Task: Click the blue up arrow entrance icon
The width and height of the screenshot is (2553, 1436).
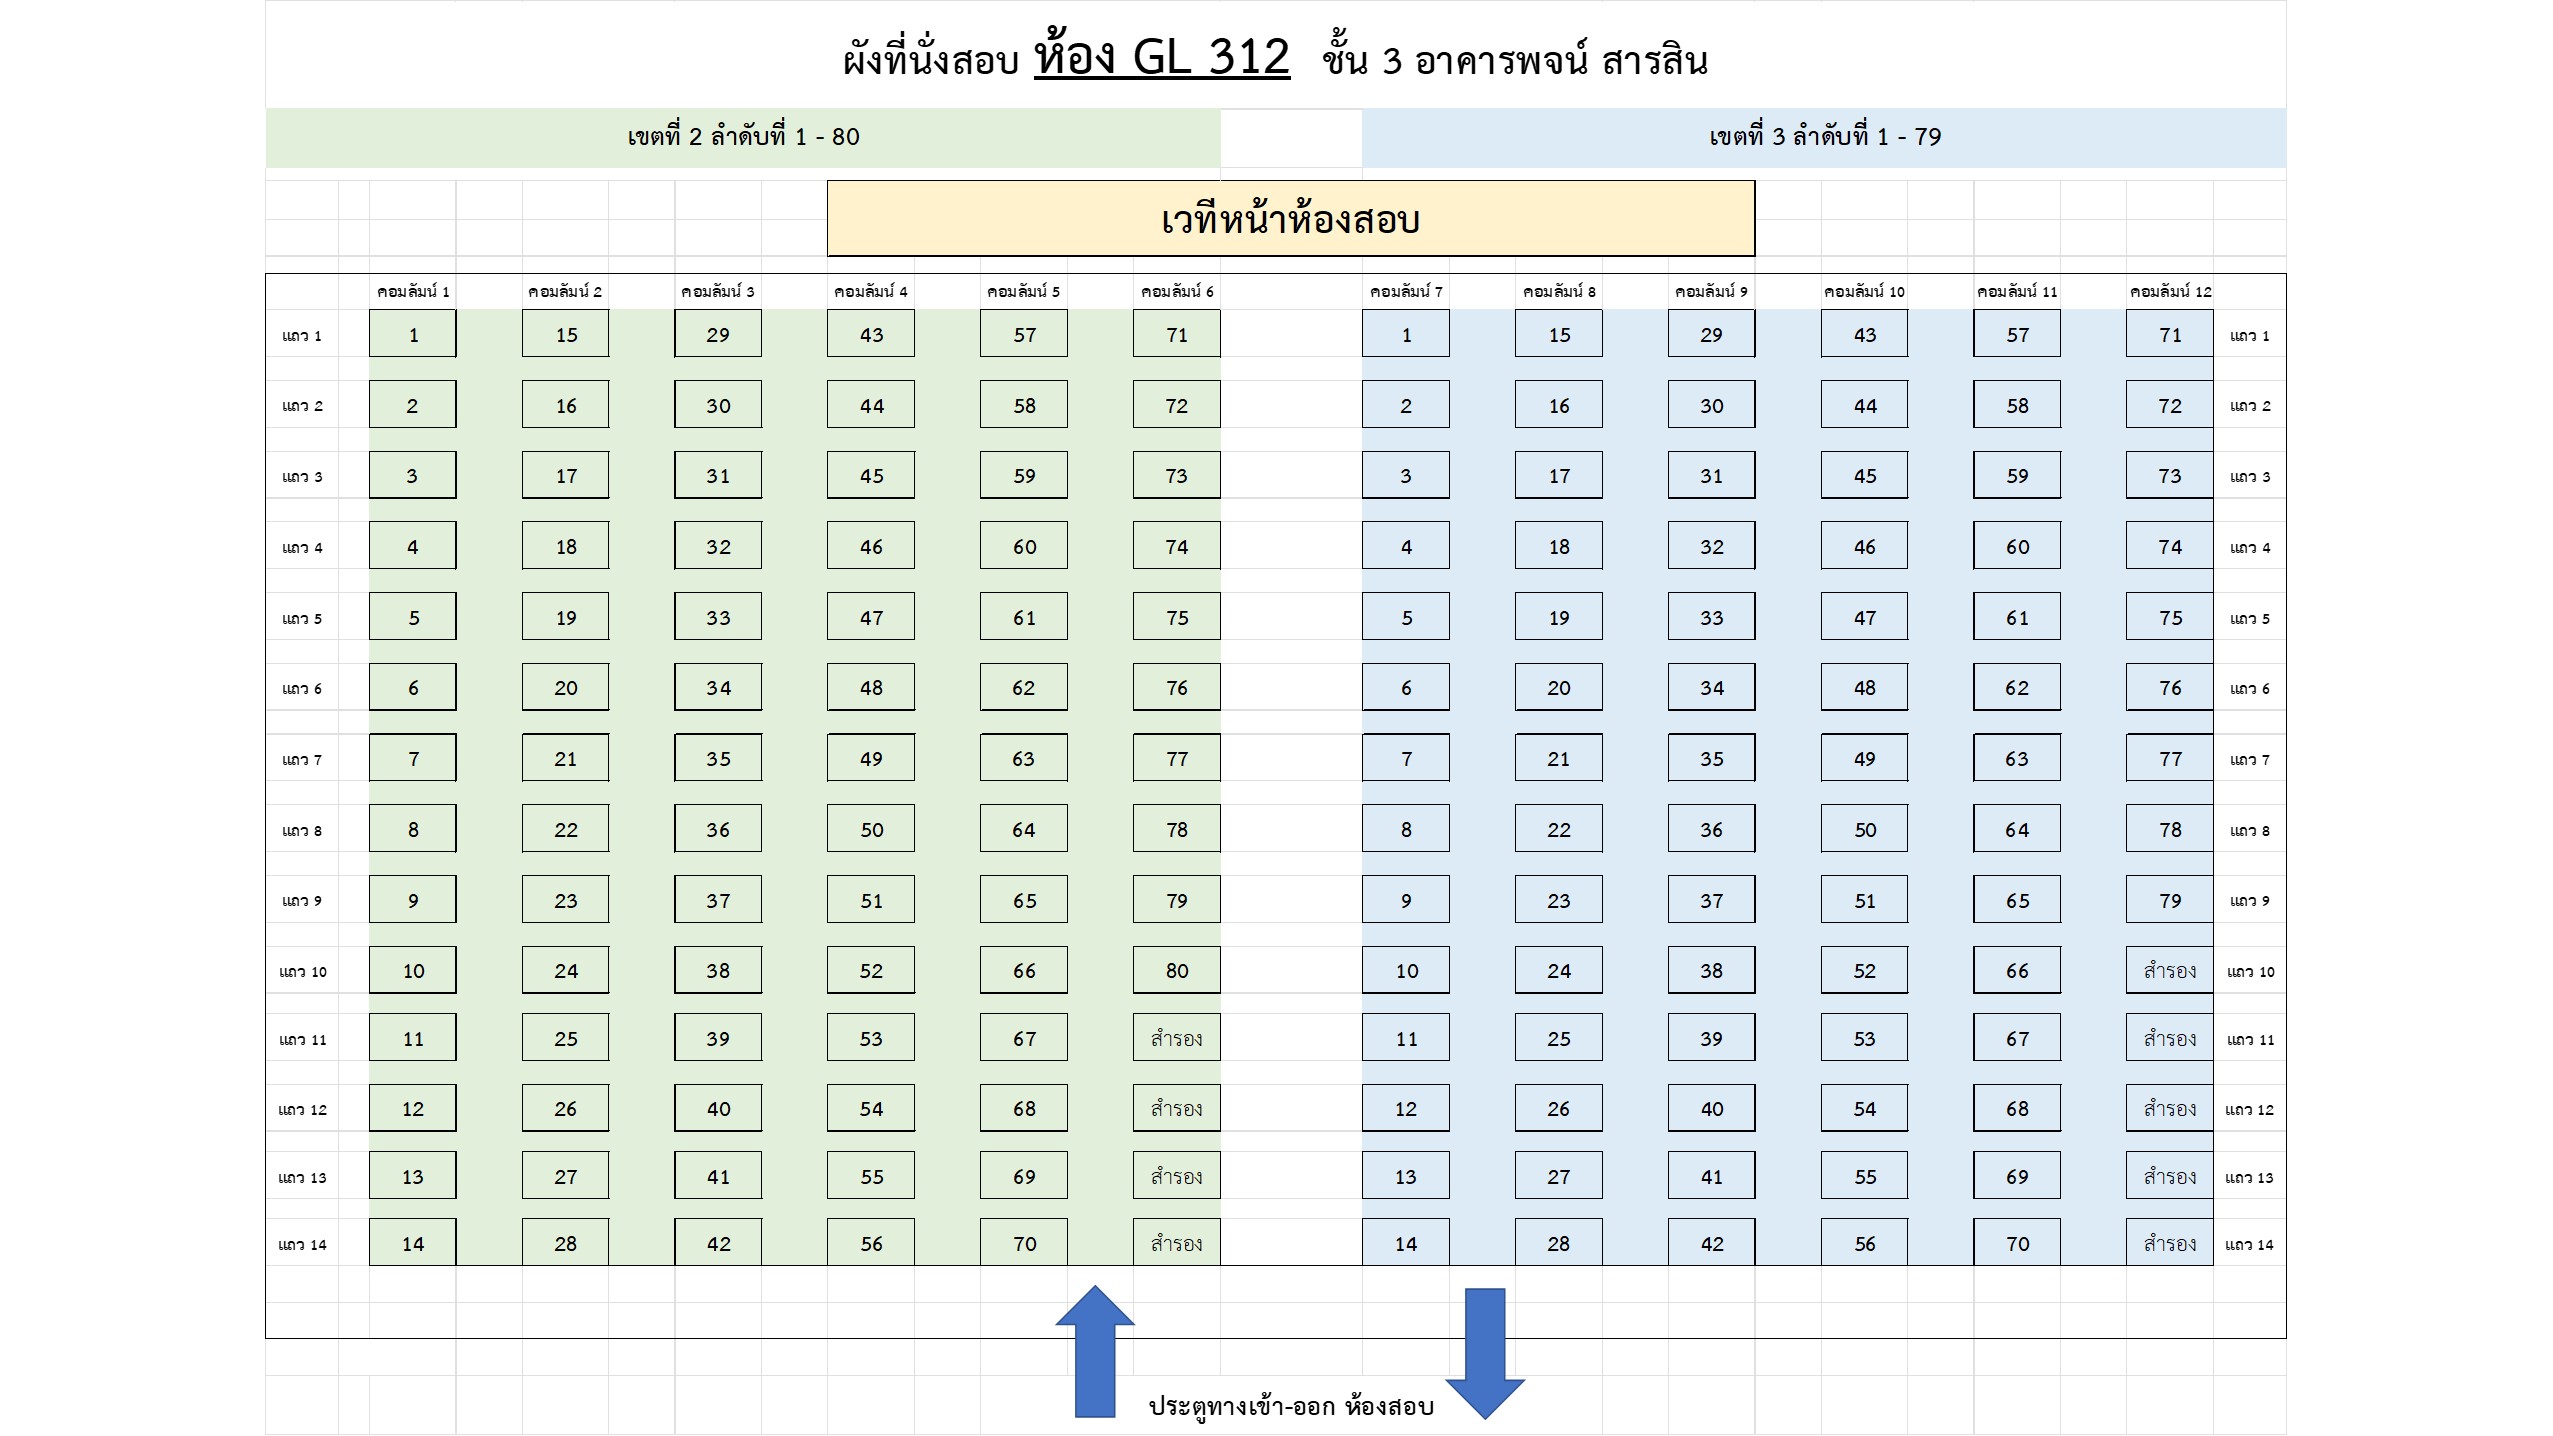Action: pos(1094,1352)
